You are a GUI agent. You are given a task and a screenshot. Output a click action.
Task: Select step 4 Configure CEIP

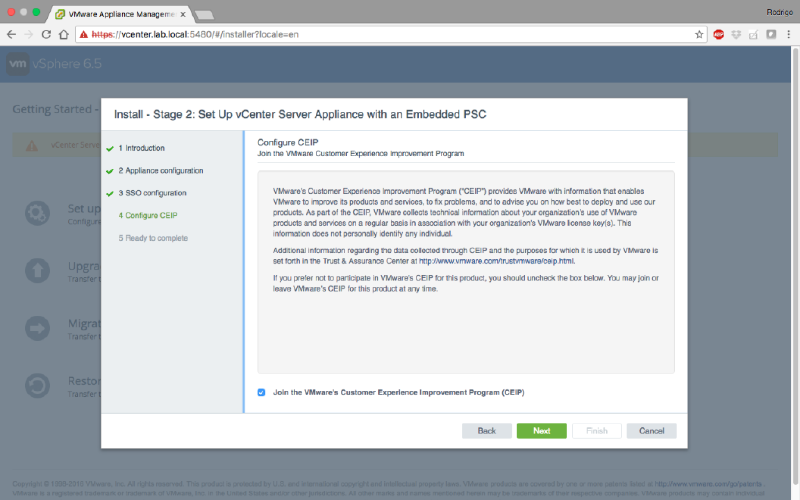coord(147,215)
